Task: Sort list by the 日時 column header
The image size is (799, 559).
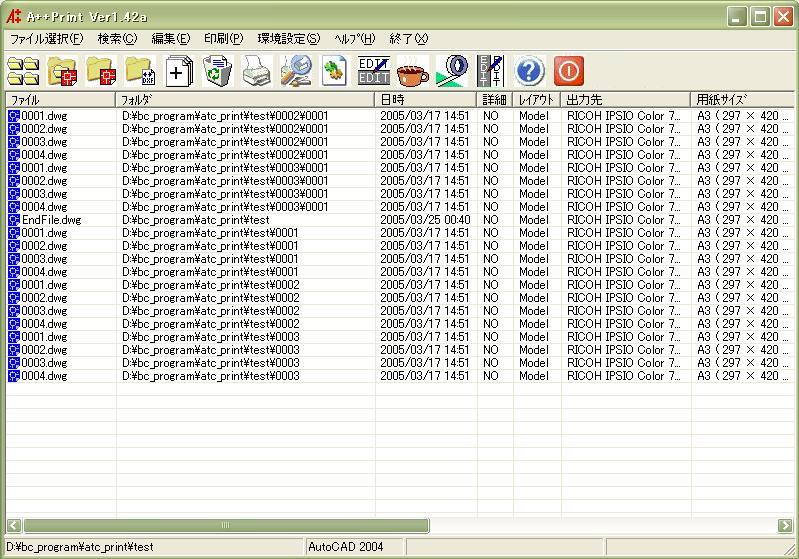Action: tap(426, 100)
